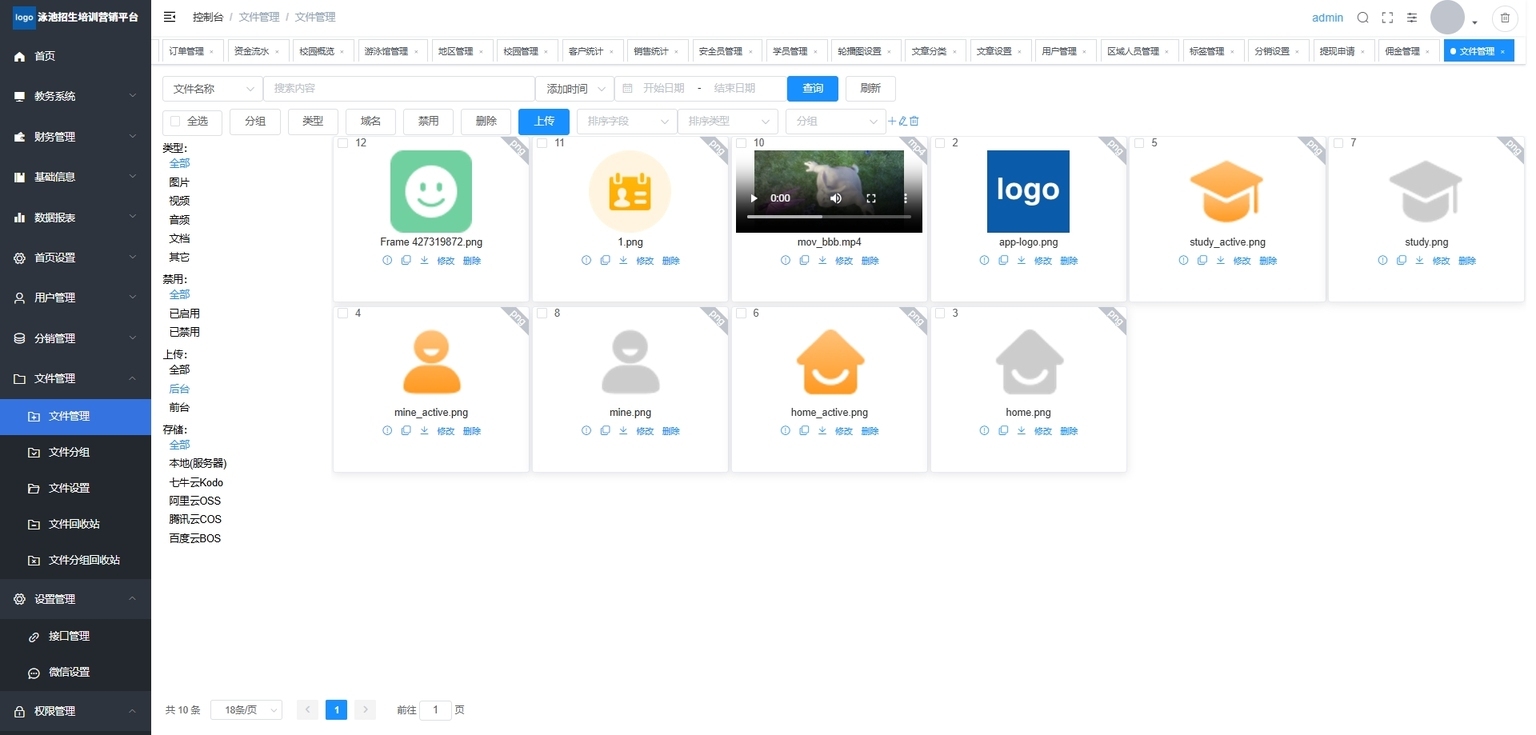Click the download icon under app-logo.png
Viewport: 1536px width, 735px height.
1021,261
